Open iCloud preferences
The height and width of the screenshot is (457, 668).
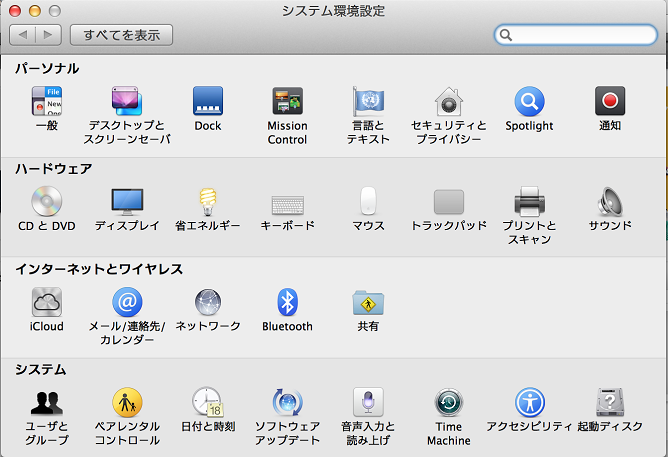pyautogui.click(x=47, y=302)
